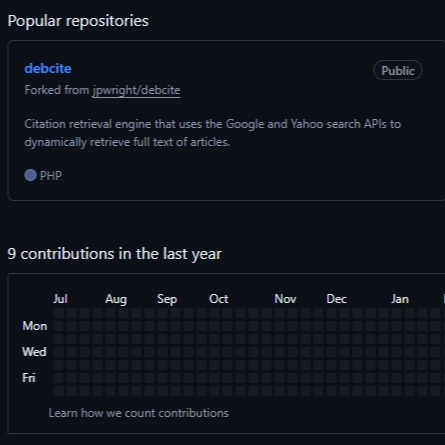Click the Public visibility badge
This screenshot has width=445, height=445.
pos(398,70)
